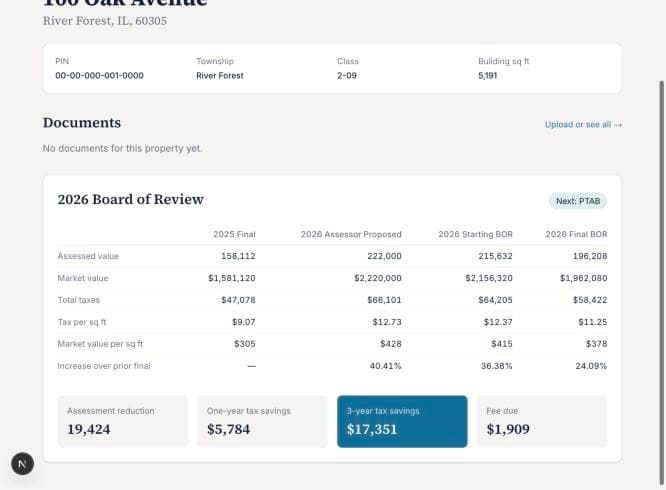This screenshot has width=666, height=490.
Task: Click the address line River Forest, IL, 60305
Action: pos(105,21)
